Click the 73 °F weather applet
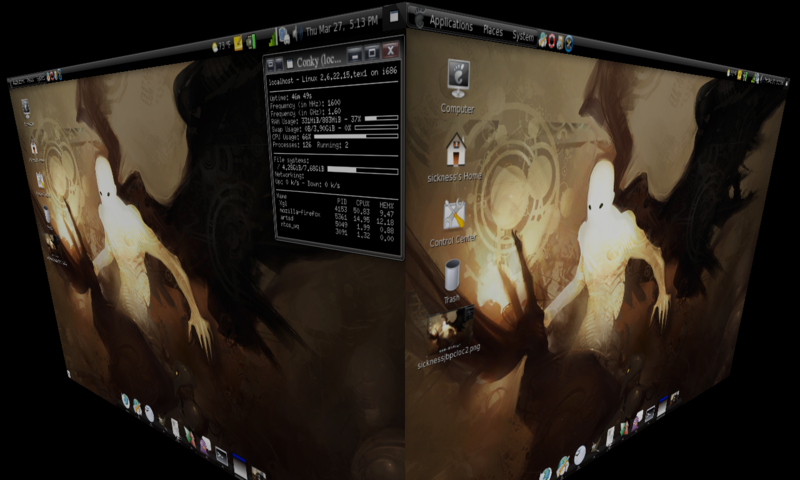 tap(221, 46)
